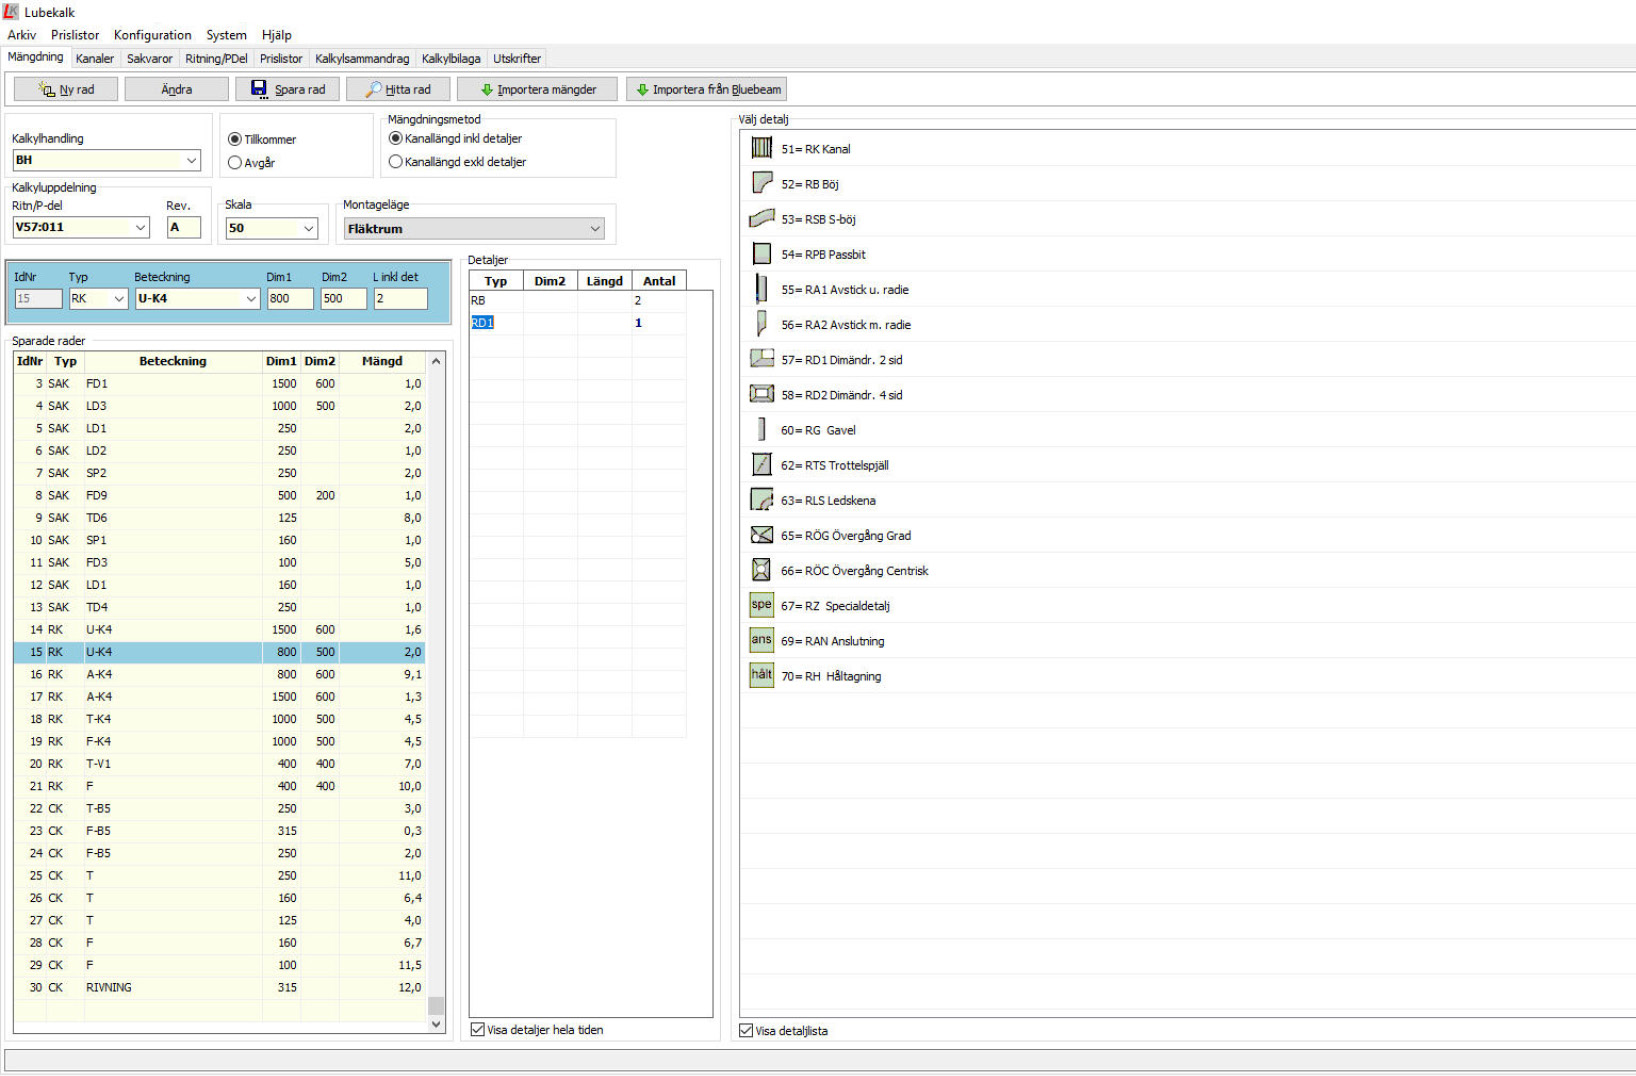The height and width of the screenshot is (1076, 1636).
Task: Open the Konfiguration menu
Action: point(152,35)
